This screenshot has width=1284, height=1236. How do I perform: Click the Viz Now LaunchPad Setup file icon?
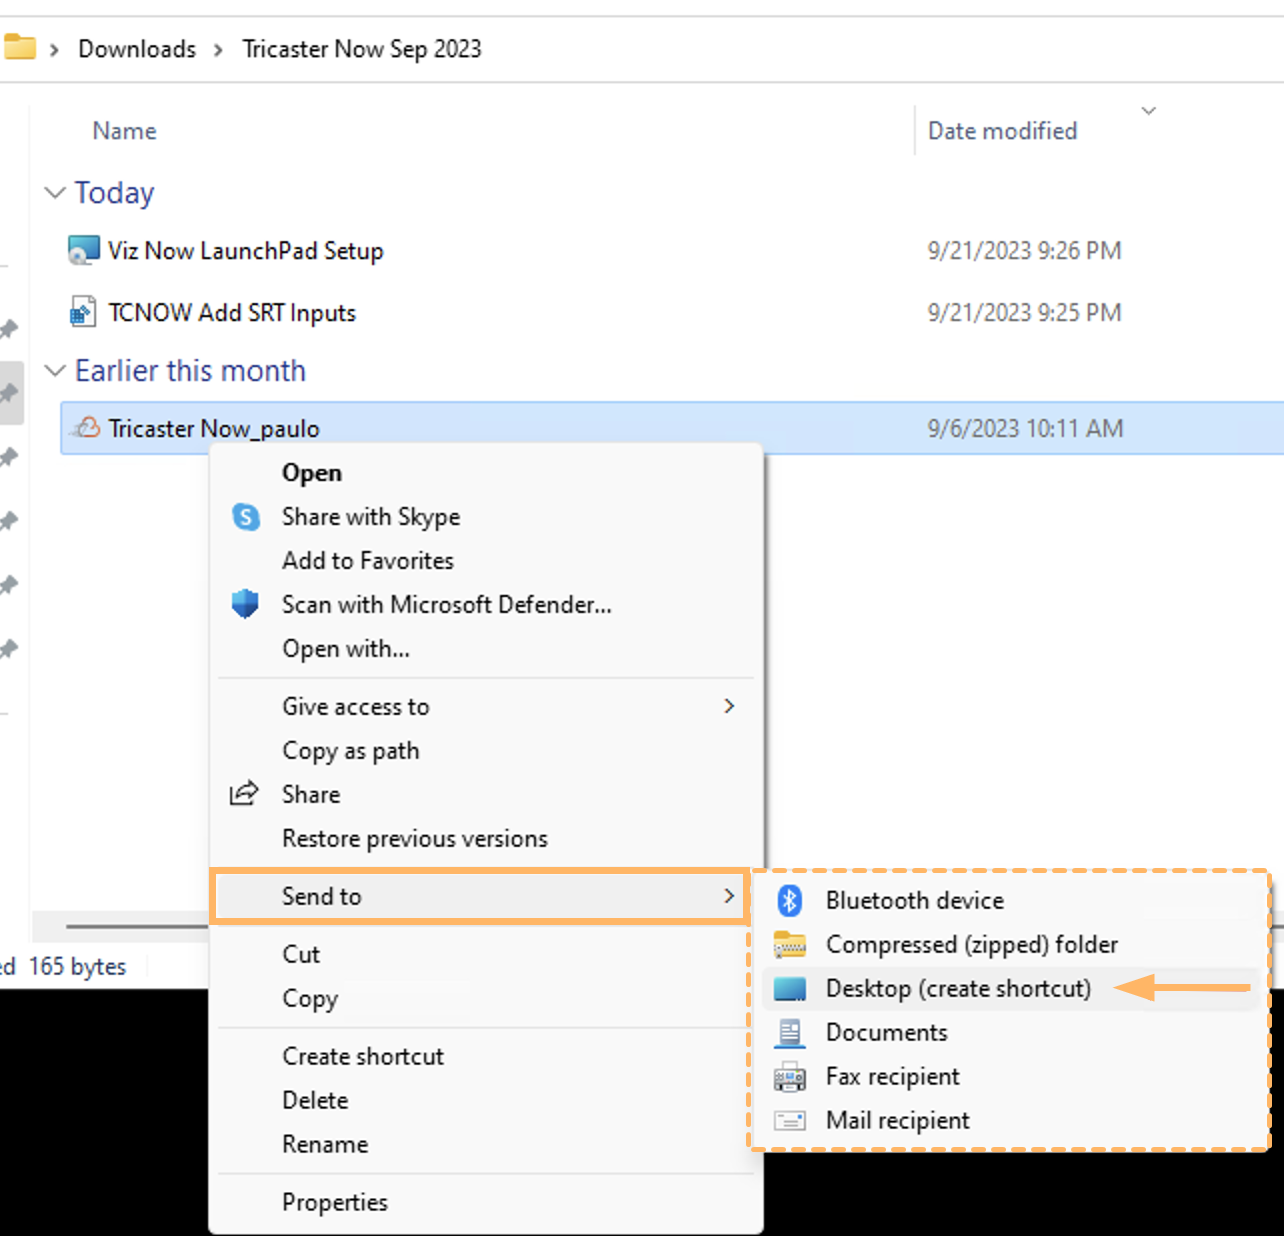[83, 250]
